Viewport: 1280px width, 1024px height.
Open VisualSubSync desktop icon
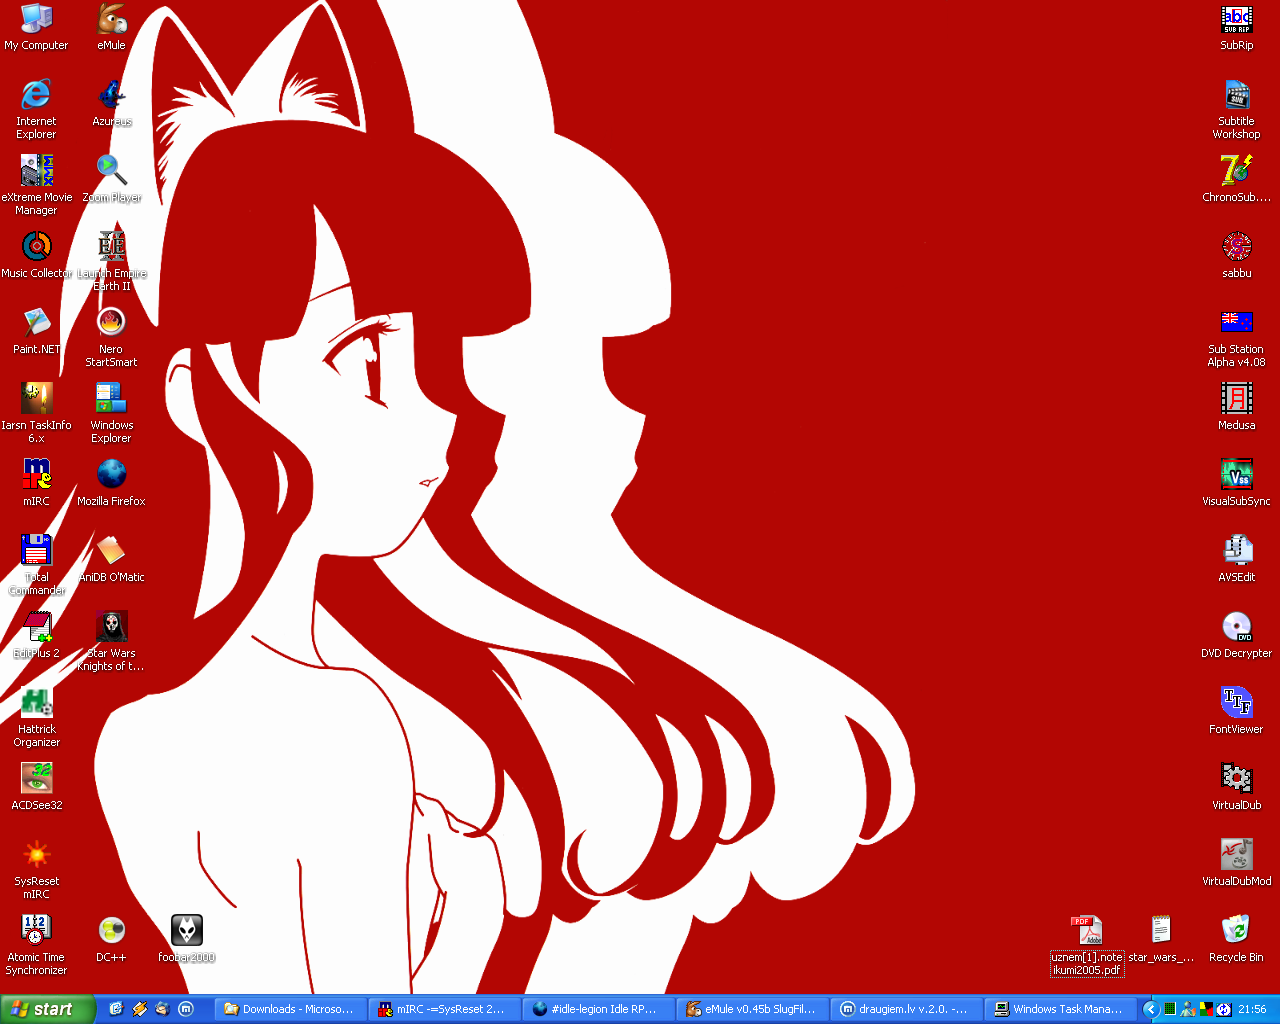point(1236,483)
